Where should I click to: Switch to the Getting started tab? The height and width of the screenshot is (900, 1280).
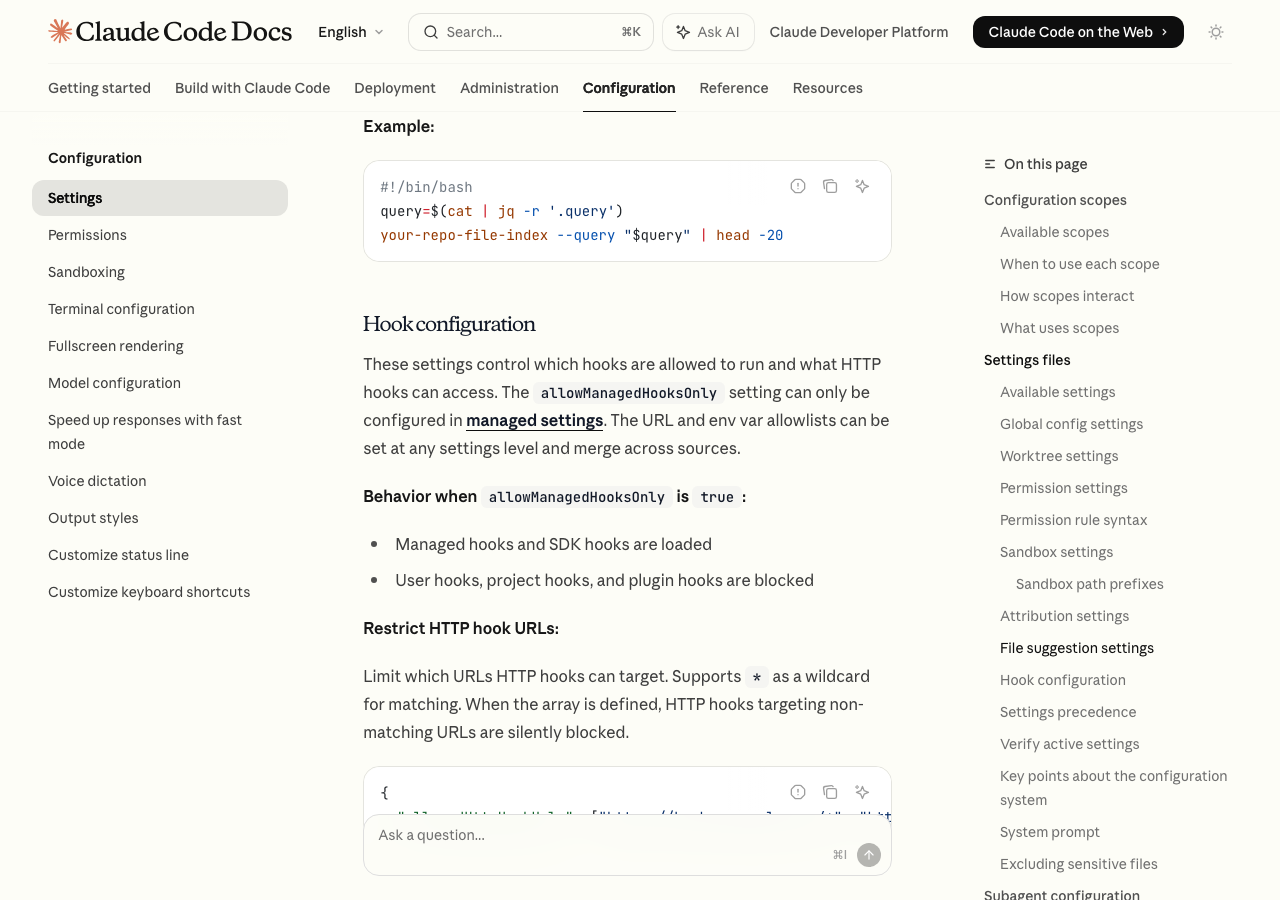(99, 88)
